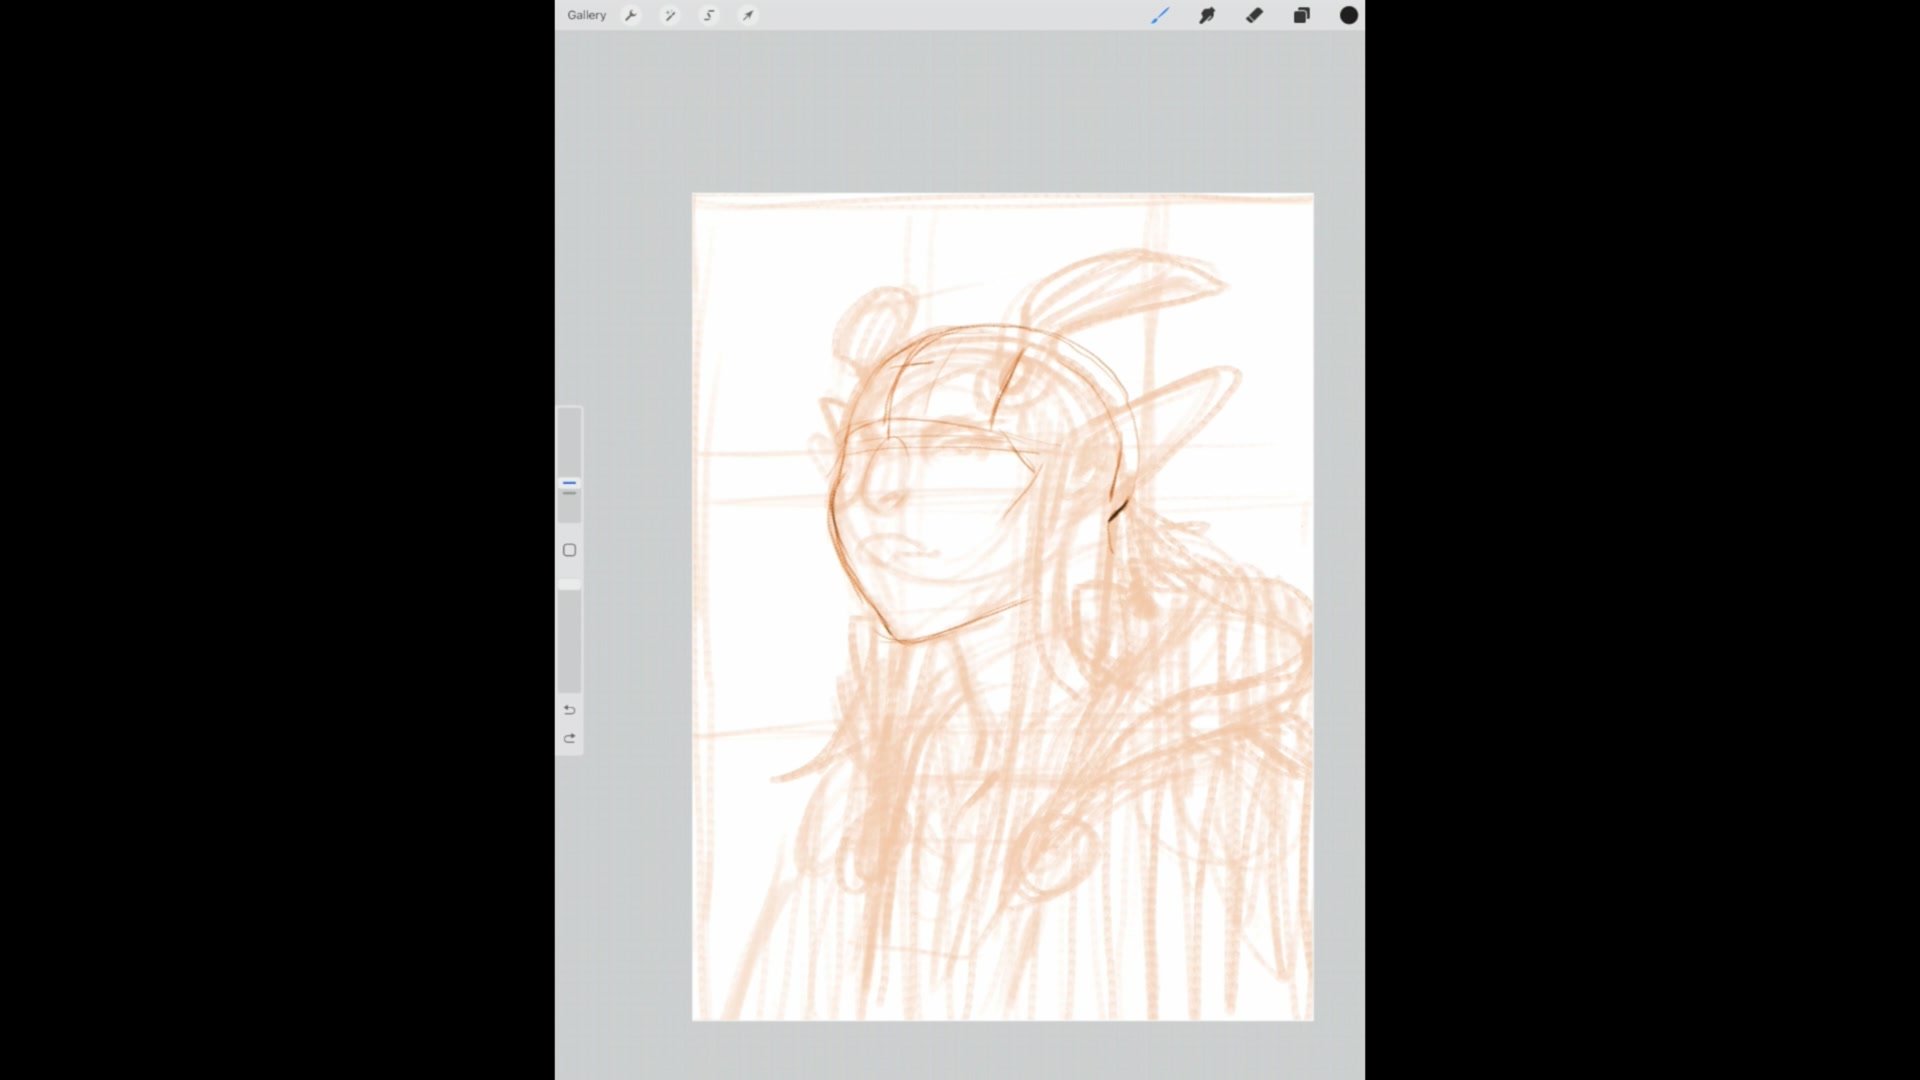Return to the Gallery
Image resolution: width=1920 pixels, height=1080 pixels.
click(x=586, y=15)
